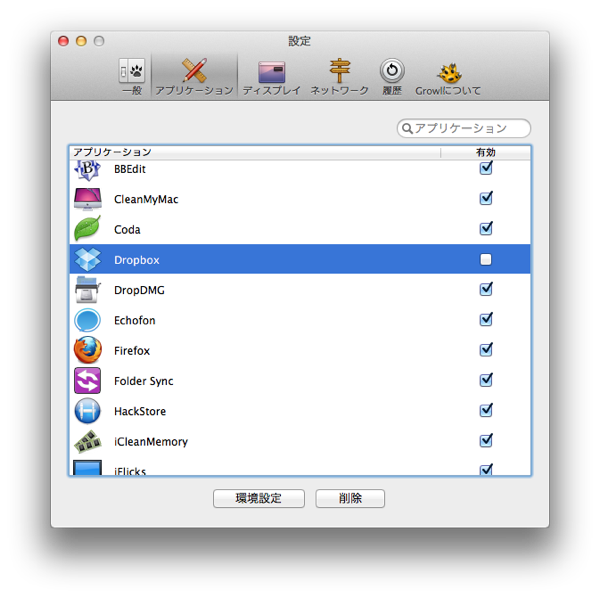
Task: Focus the アプリケーション search field
Action: click(464, 128)
